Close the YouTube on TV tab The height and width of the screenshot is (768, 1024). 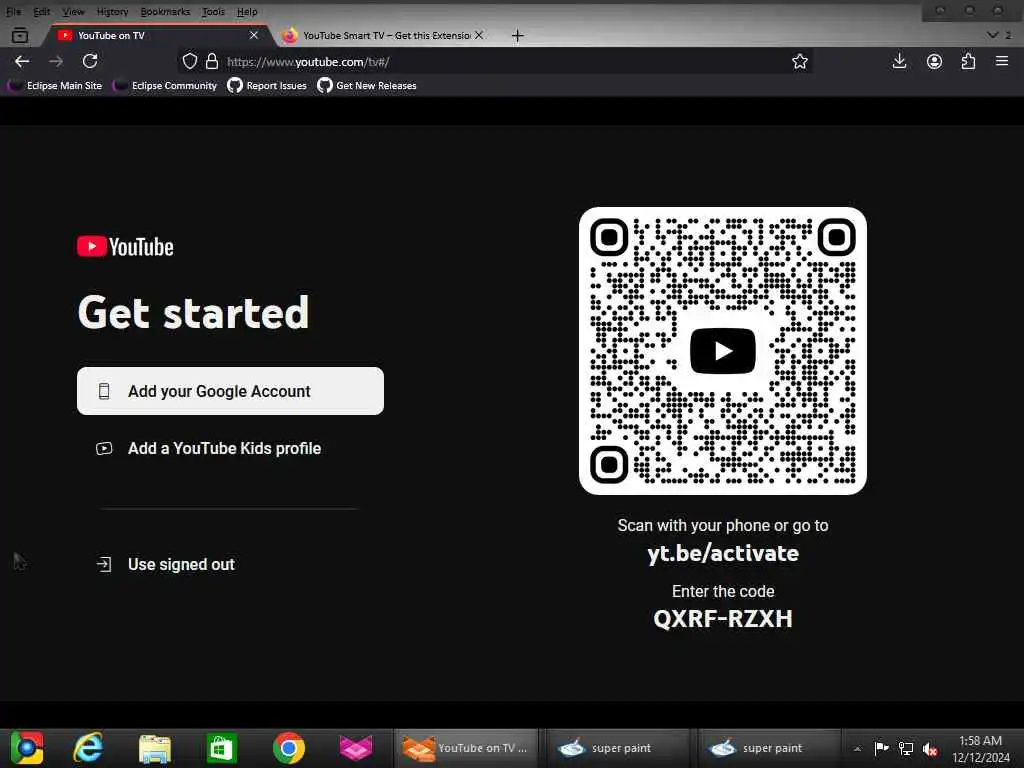[254, 35]
